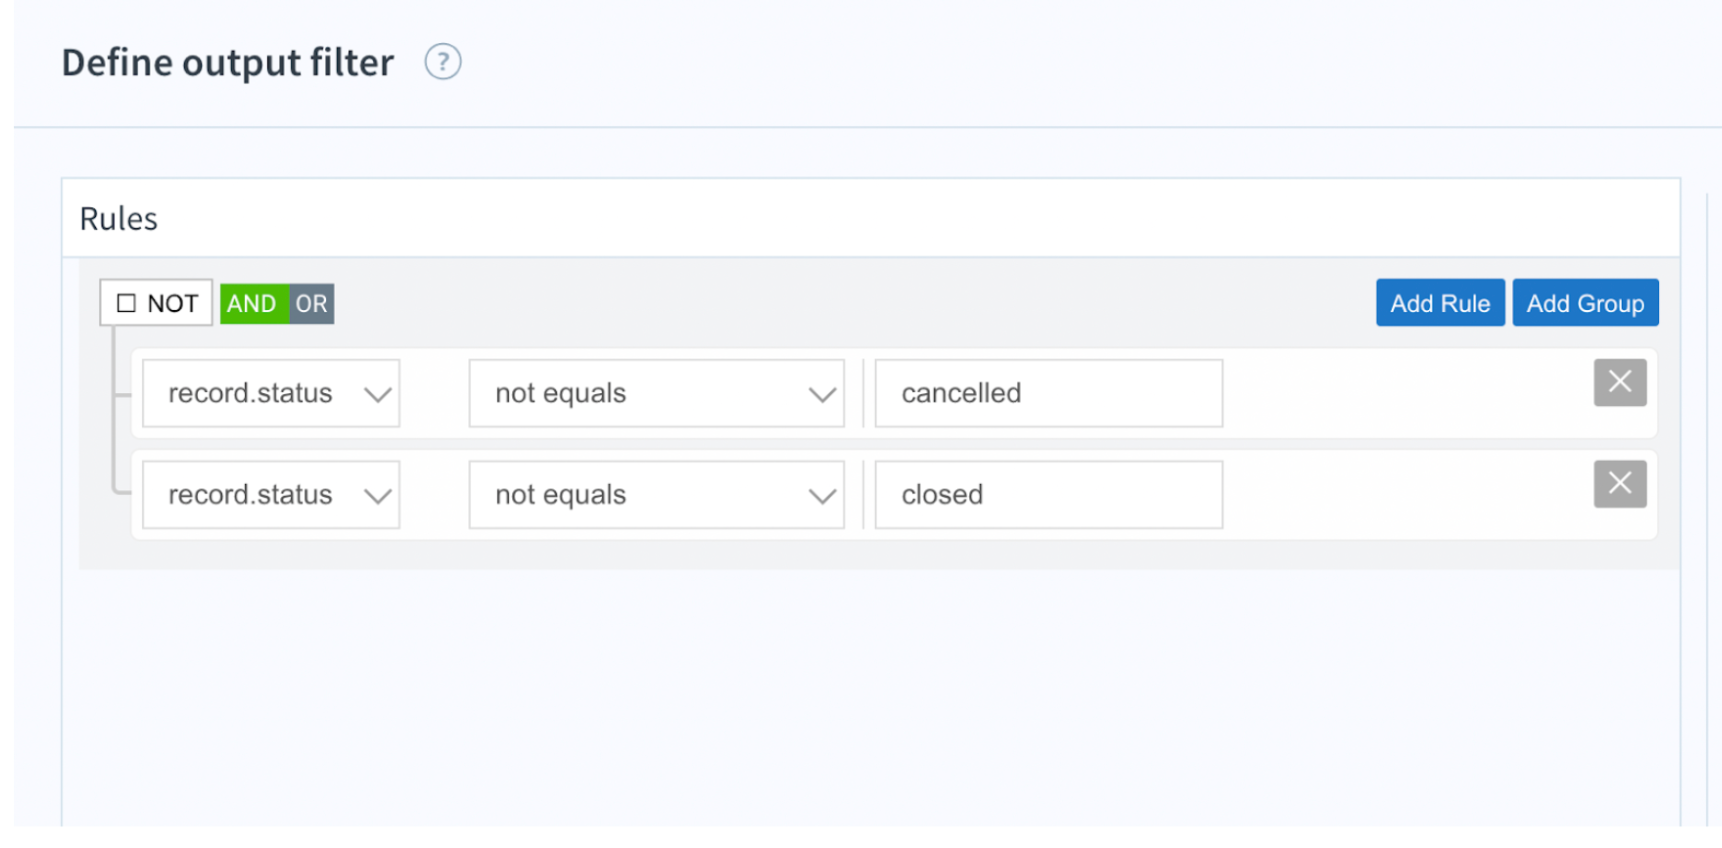
Task: Click chevron arrow of first record.status
Action: [x=377, y=395]
